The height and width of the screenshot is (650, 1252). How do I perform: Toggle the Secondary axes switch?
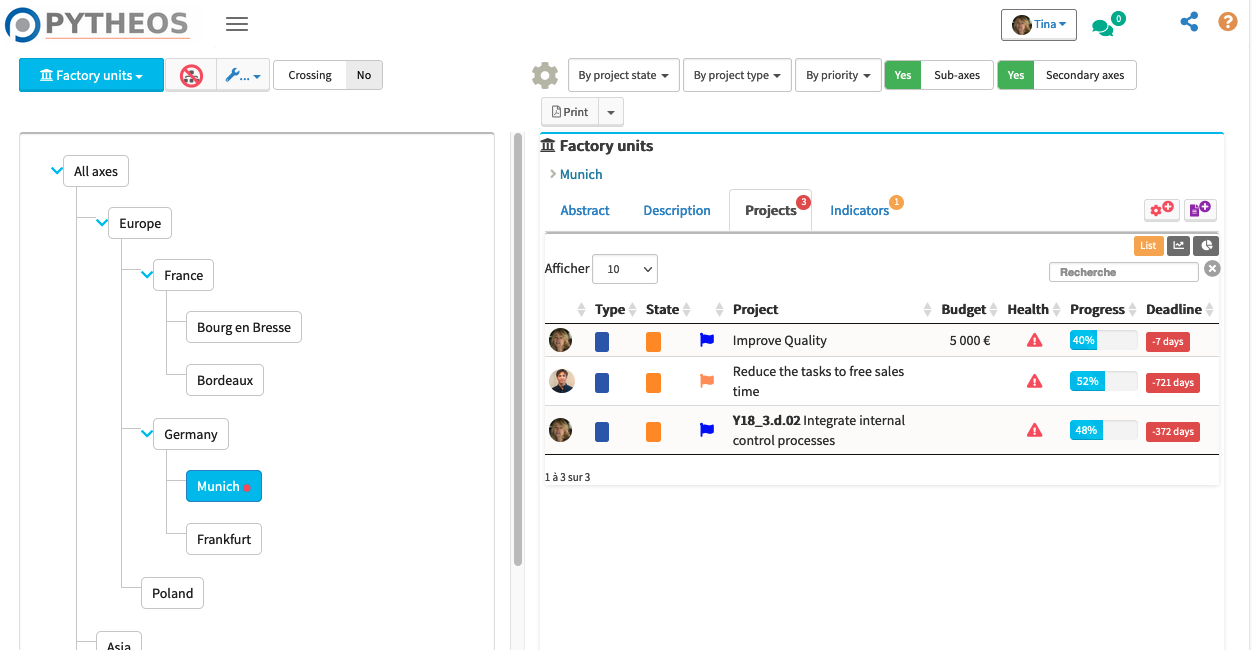click(1067, 75)
